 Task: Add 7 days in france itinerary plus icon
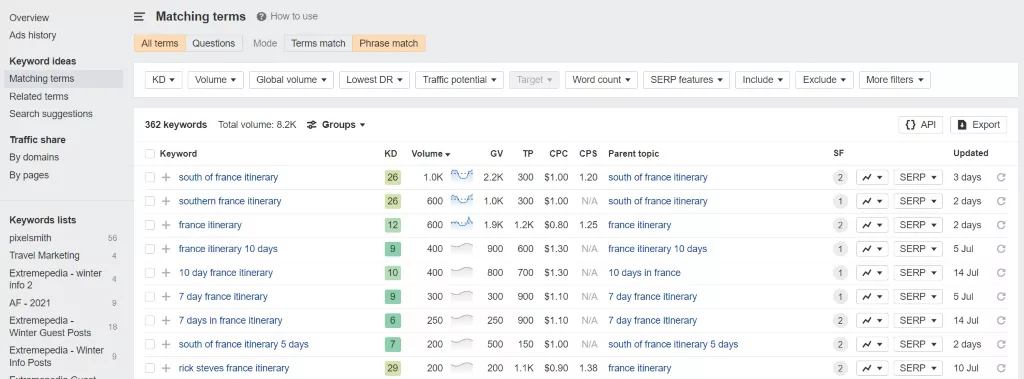point(166,320)
